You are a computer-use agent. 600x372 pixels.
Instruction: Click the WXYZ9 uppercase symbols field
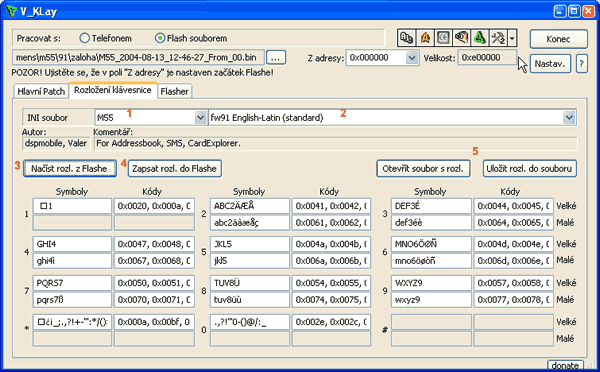[431, 283]
